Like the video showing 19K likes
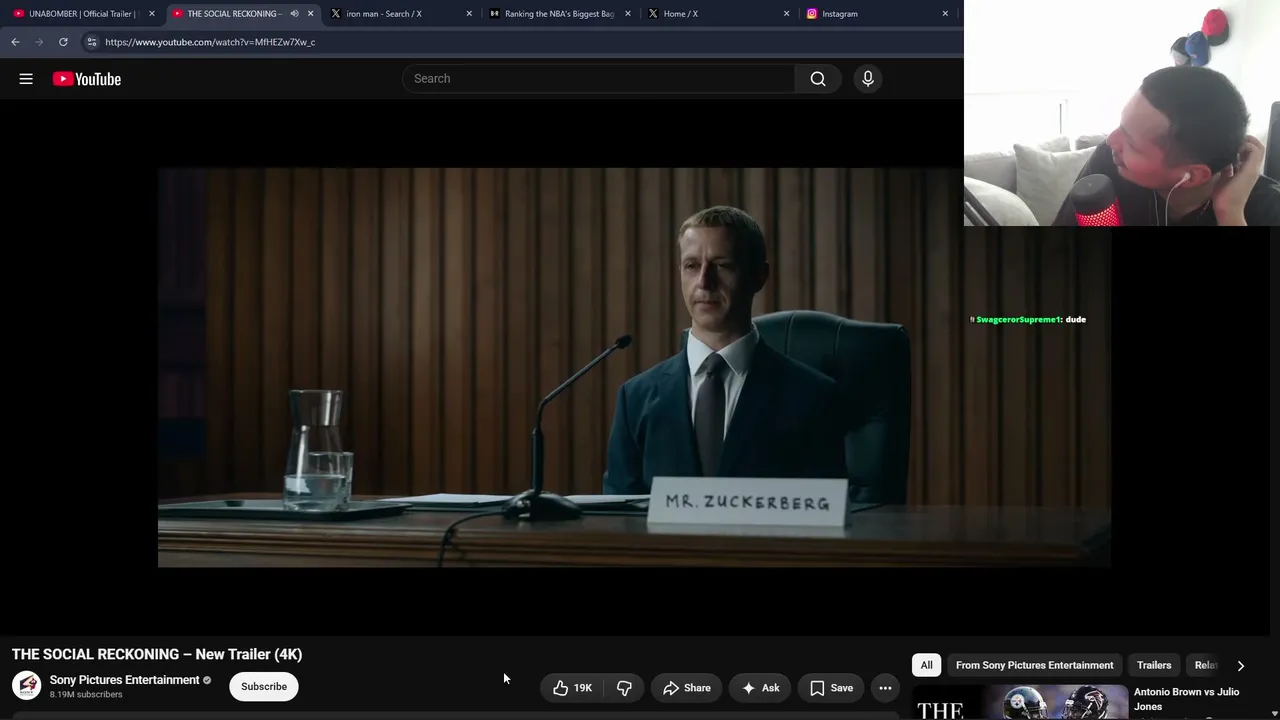This screenshot has width=1280, height=720. point(573,688)
